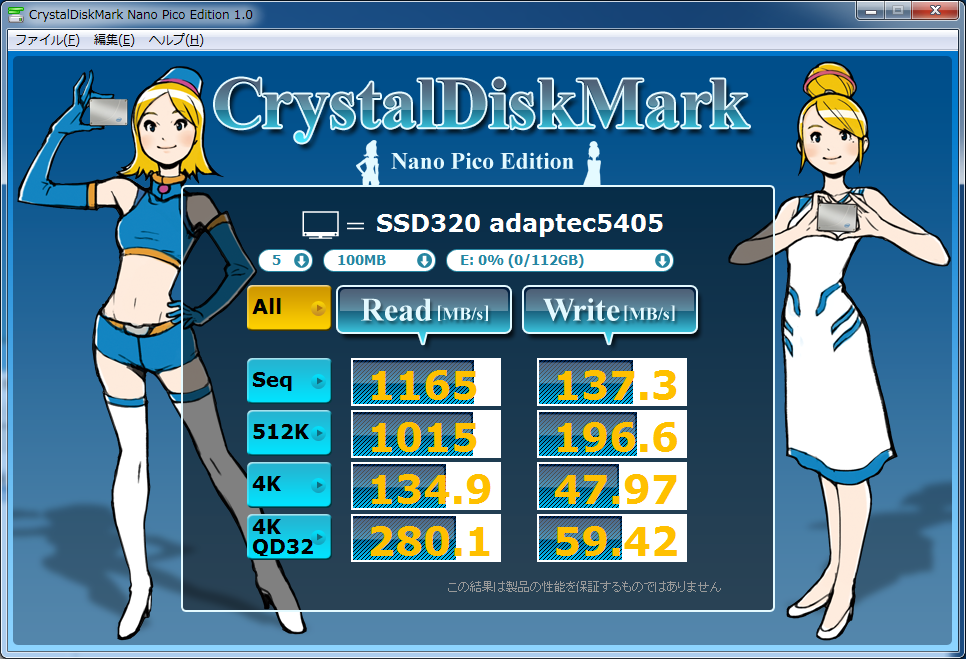Click the Nano Pico Edition subtitle

point(482,161)
